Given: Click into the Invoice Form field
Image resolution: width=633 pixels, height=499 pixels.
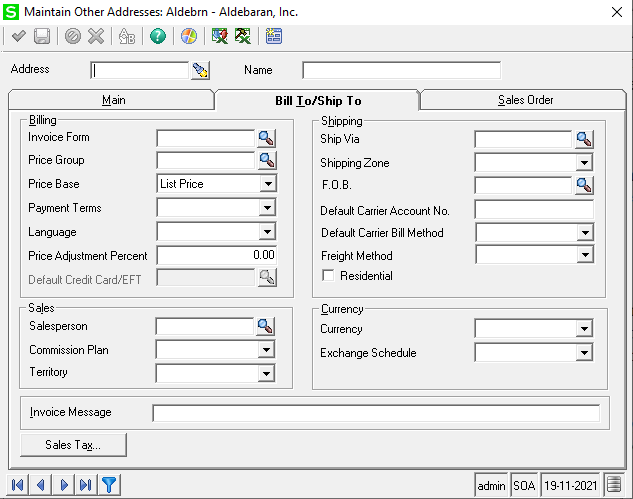Looking at the screenshot, I should pyautogui.click(x=206, y=138).
